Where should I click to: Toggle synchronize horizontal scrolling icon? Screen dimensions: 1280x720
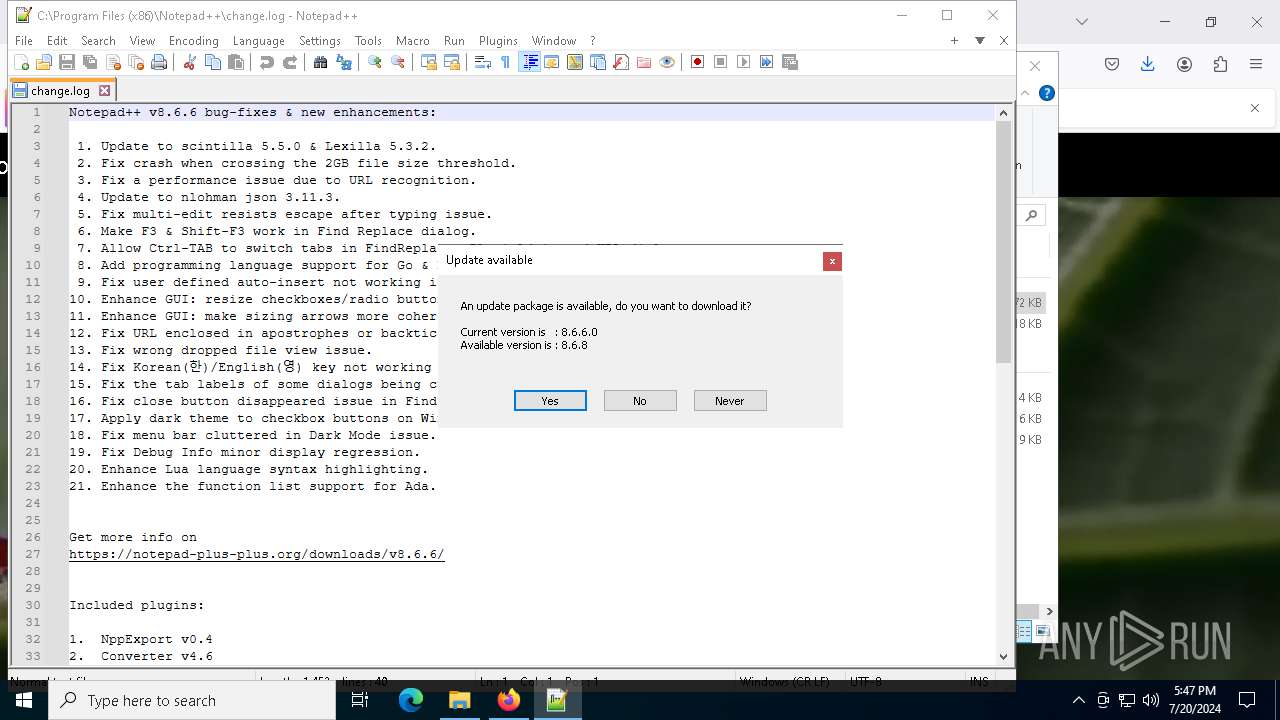[452, 62]
